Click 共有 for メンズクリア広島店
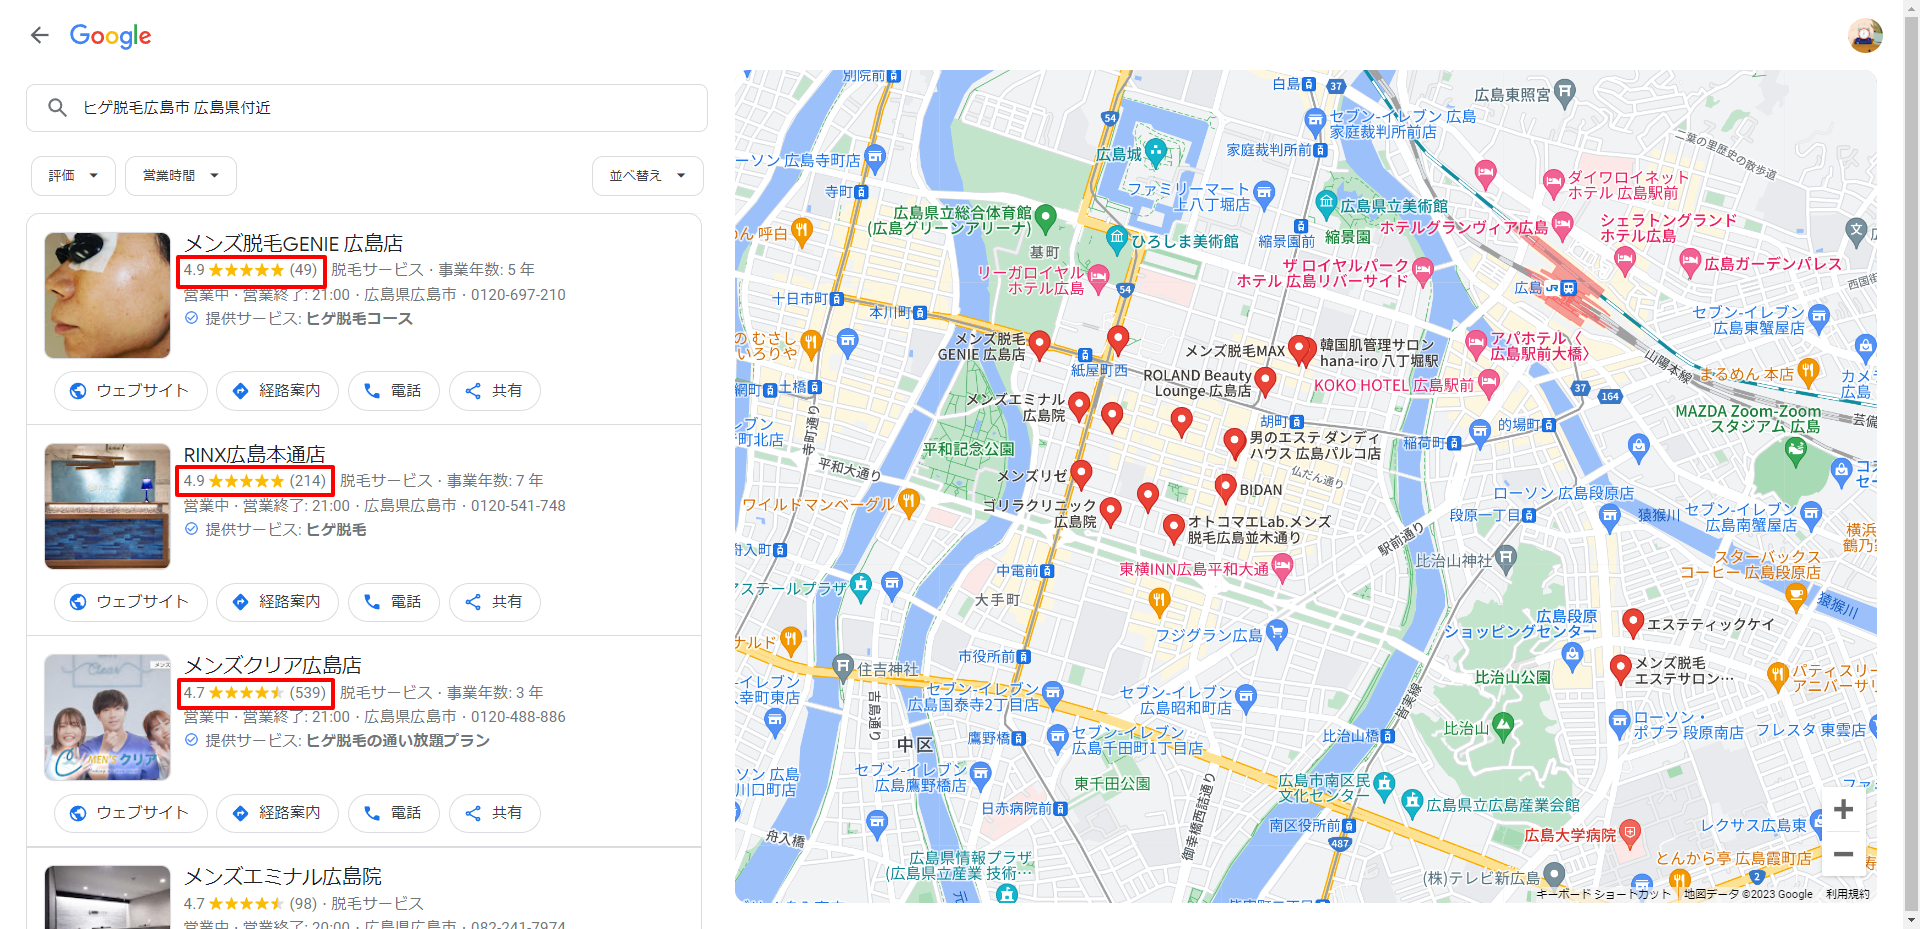Image resolution: width=1920 pixels, height=929 pixels. [x=494, y=813]
